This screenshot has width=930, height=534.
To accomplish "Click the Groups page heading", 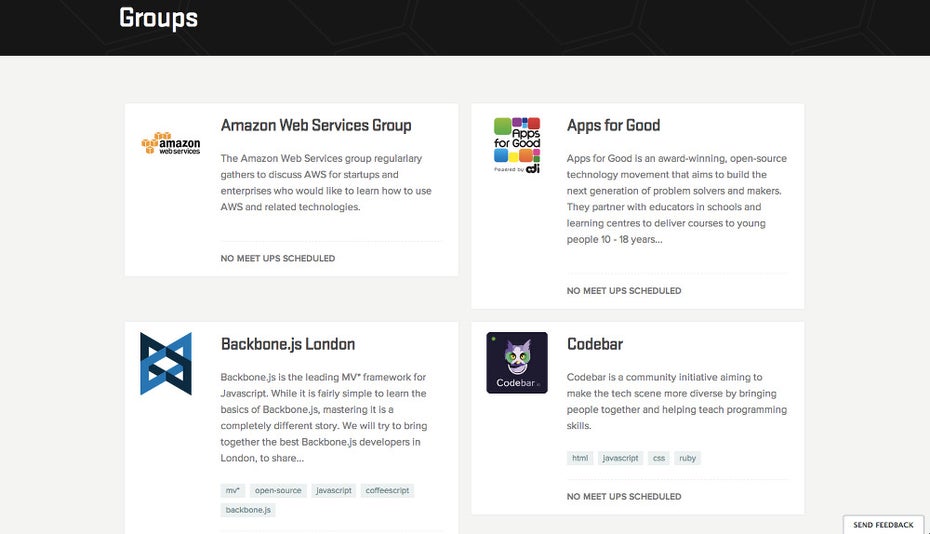I will tap(158, 18).
